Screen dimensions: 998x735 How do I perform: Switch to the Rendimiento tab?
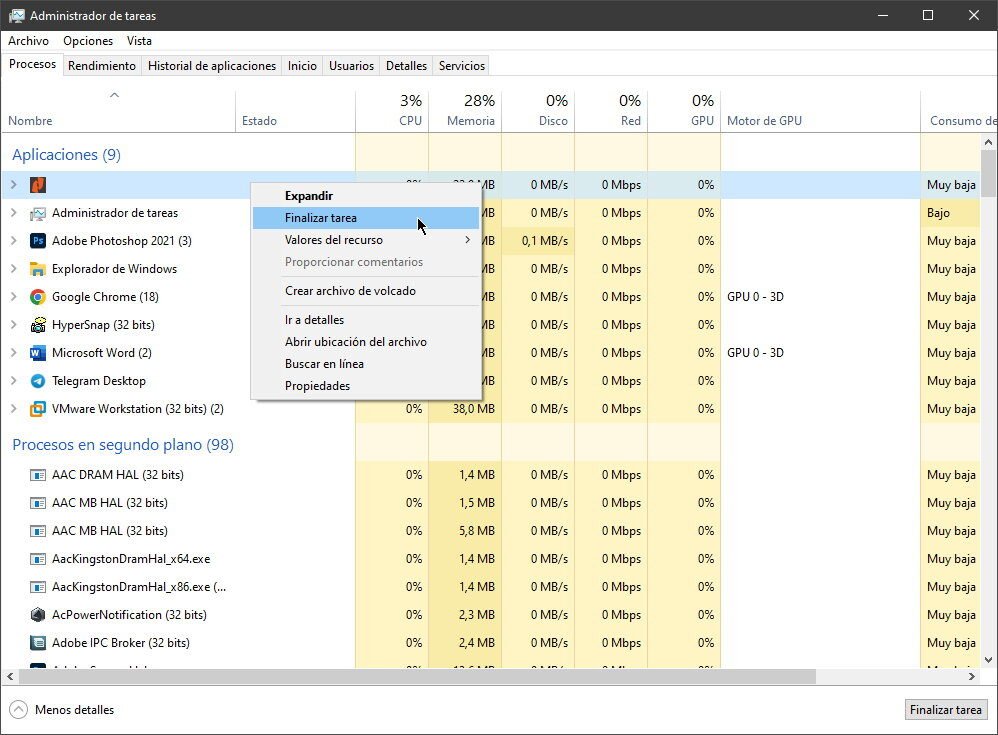pos(101,65)
